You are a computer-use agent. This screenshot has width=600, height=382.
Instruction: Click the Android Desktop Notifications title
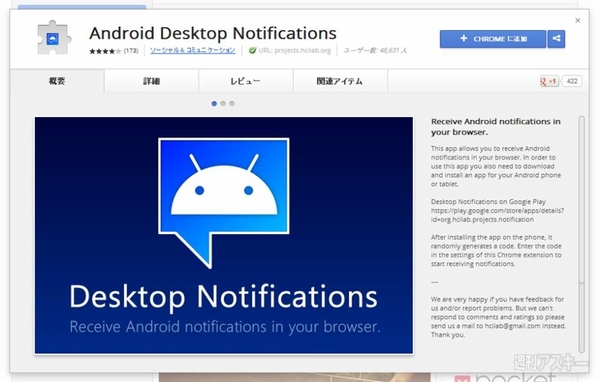coord(213,33)
